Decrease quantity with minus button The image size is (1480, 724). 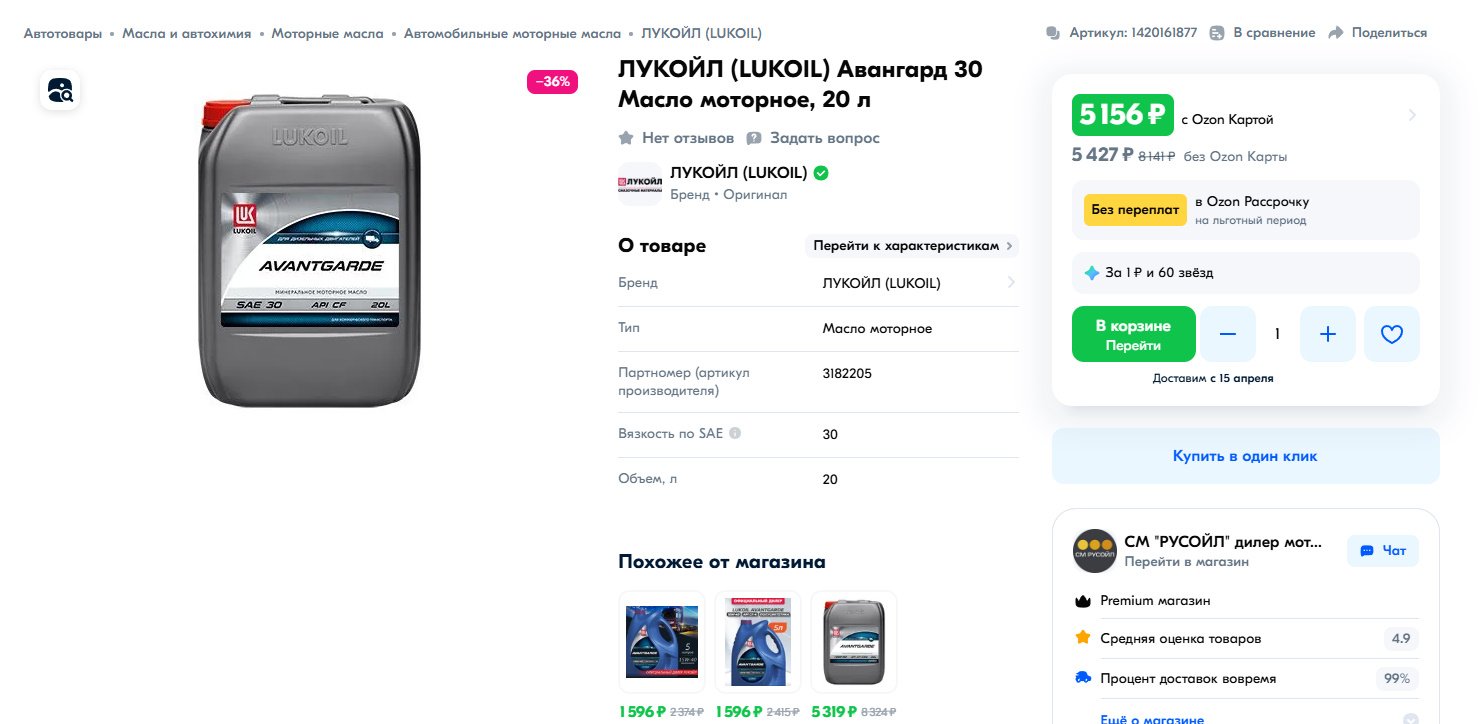1228,334
